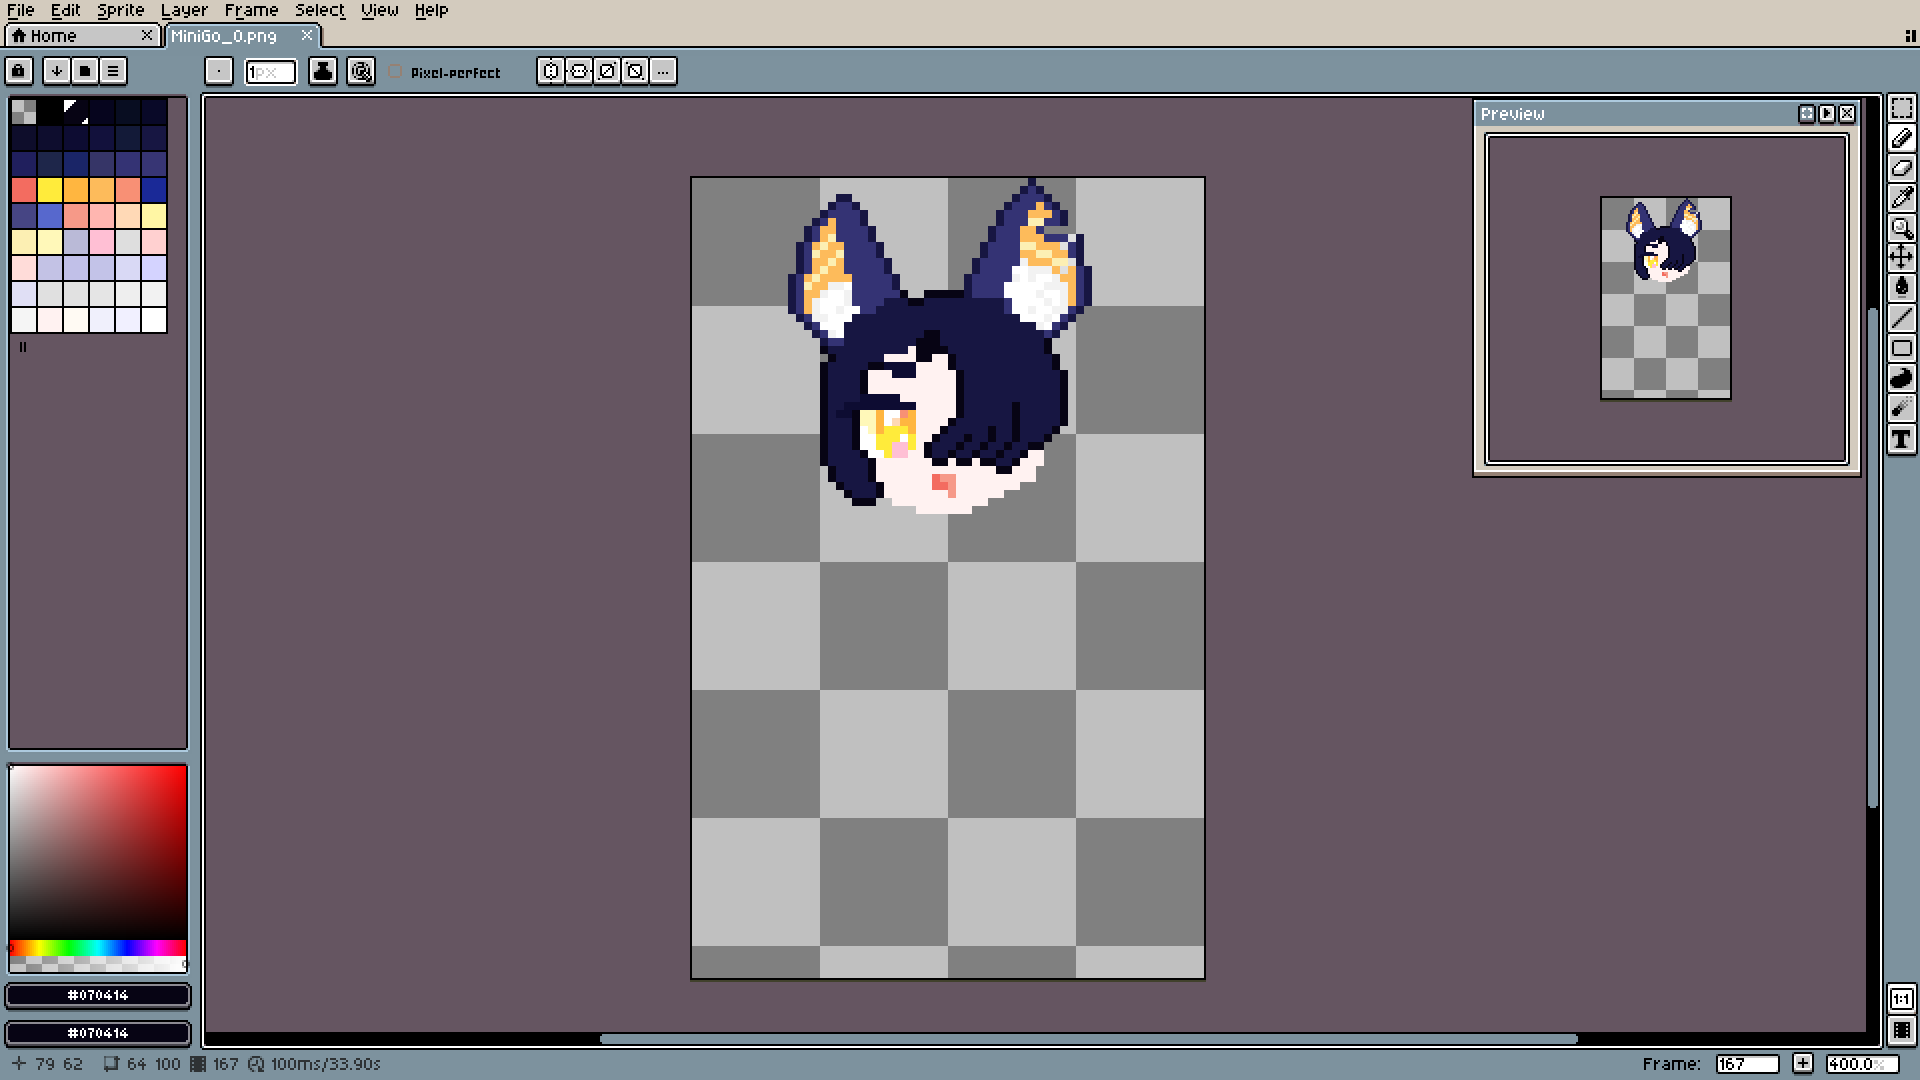Pick the yellow palette swatch

click(x=50, y=190)
